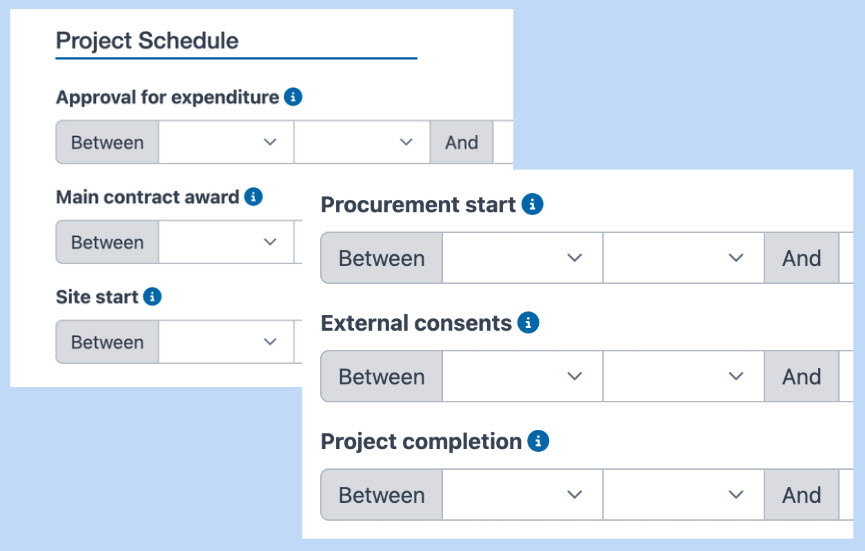
Task: Click And label in Approval for expenditure row
Action: click(x=461, y=143)
